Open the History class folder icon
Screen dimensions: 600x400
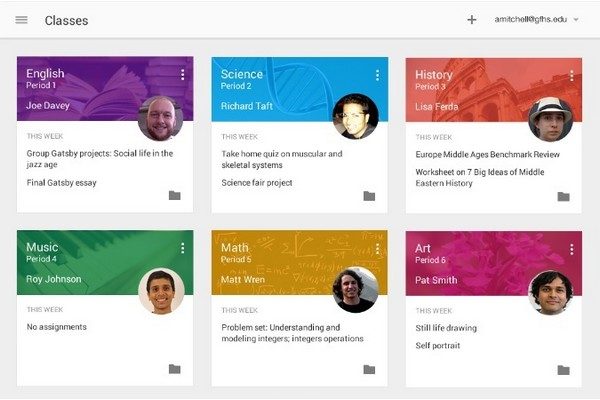[563, 195]
